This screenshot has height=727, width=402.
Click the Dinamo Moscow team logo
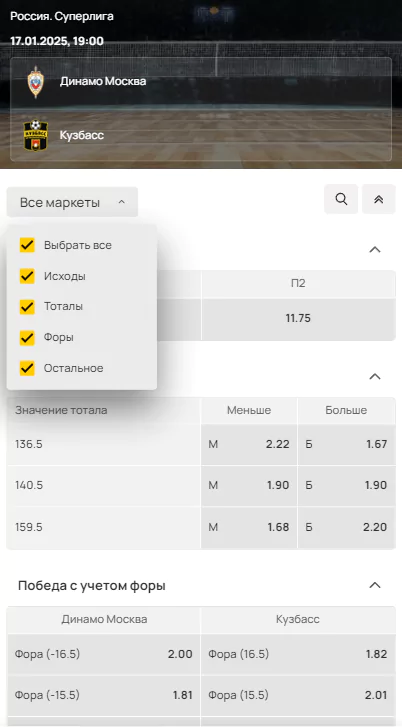pos(36,82)
